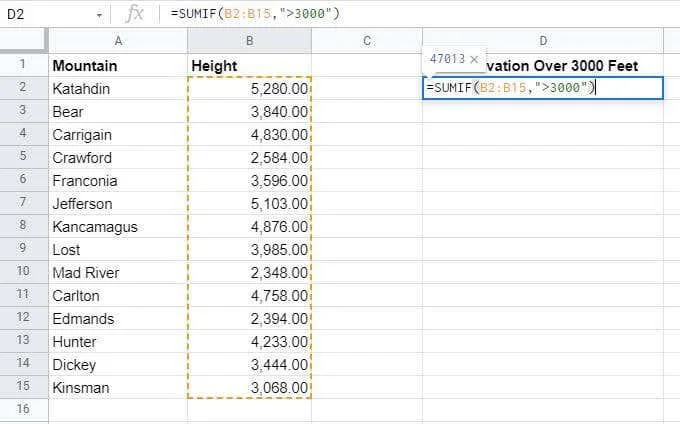This screenshot has height=424, width=680.
Task: Click the Mountain header cell
Action: tap(118, 65)
